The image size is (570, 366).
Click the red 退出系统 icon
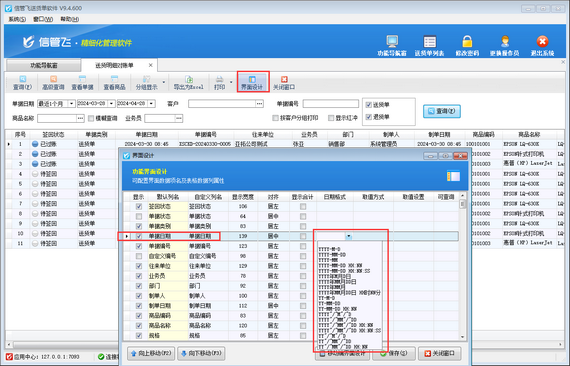point(542,41)
